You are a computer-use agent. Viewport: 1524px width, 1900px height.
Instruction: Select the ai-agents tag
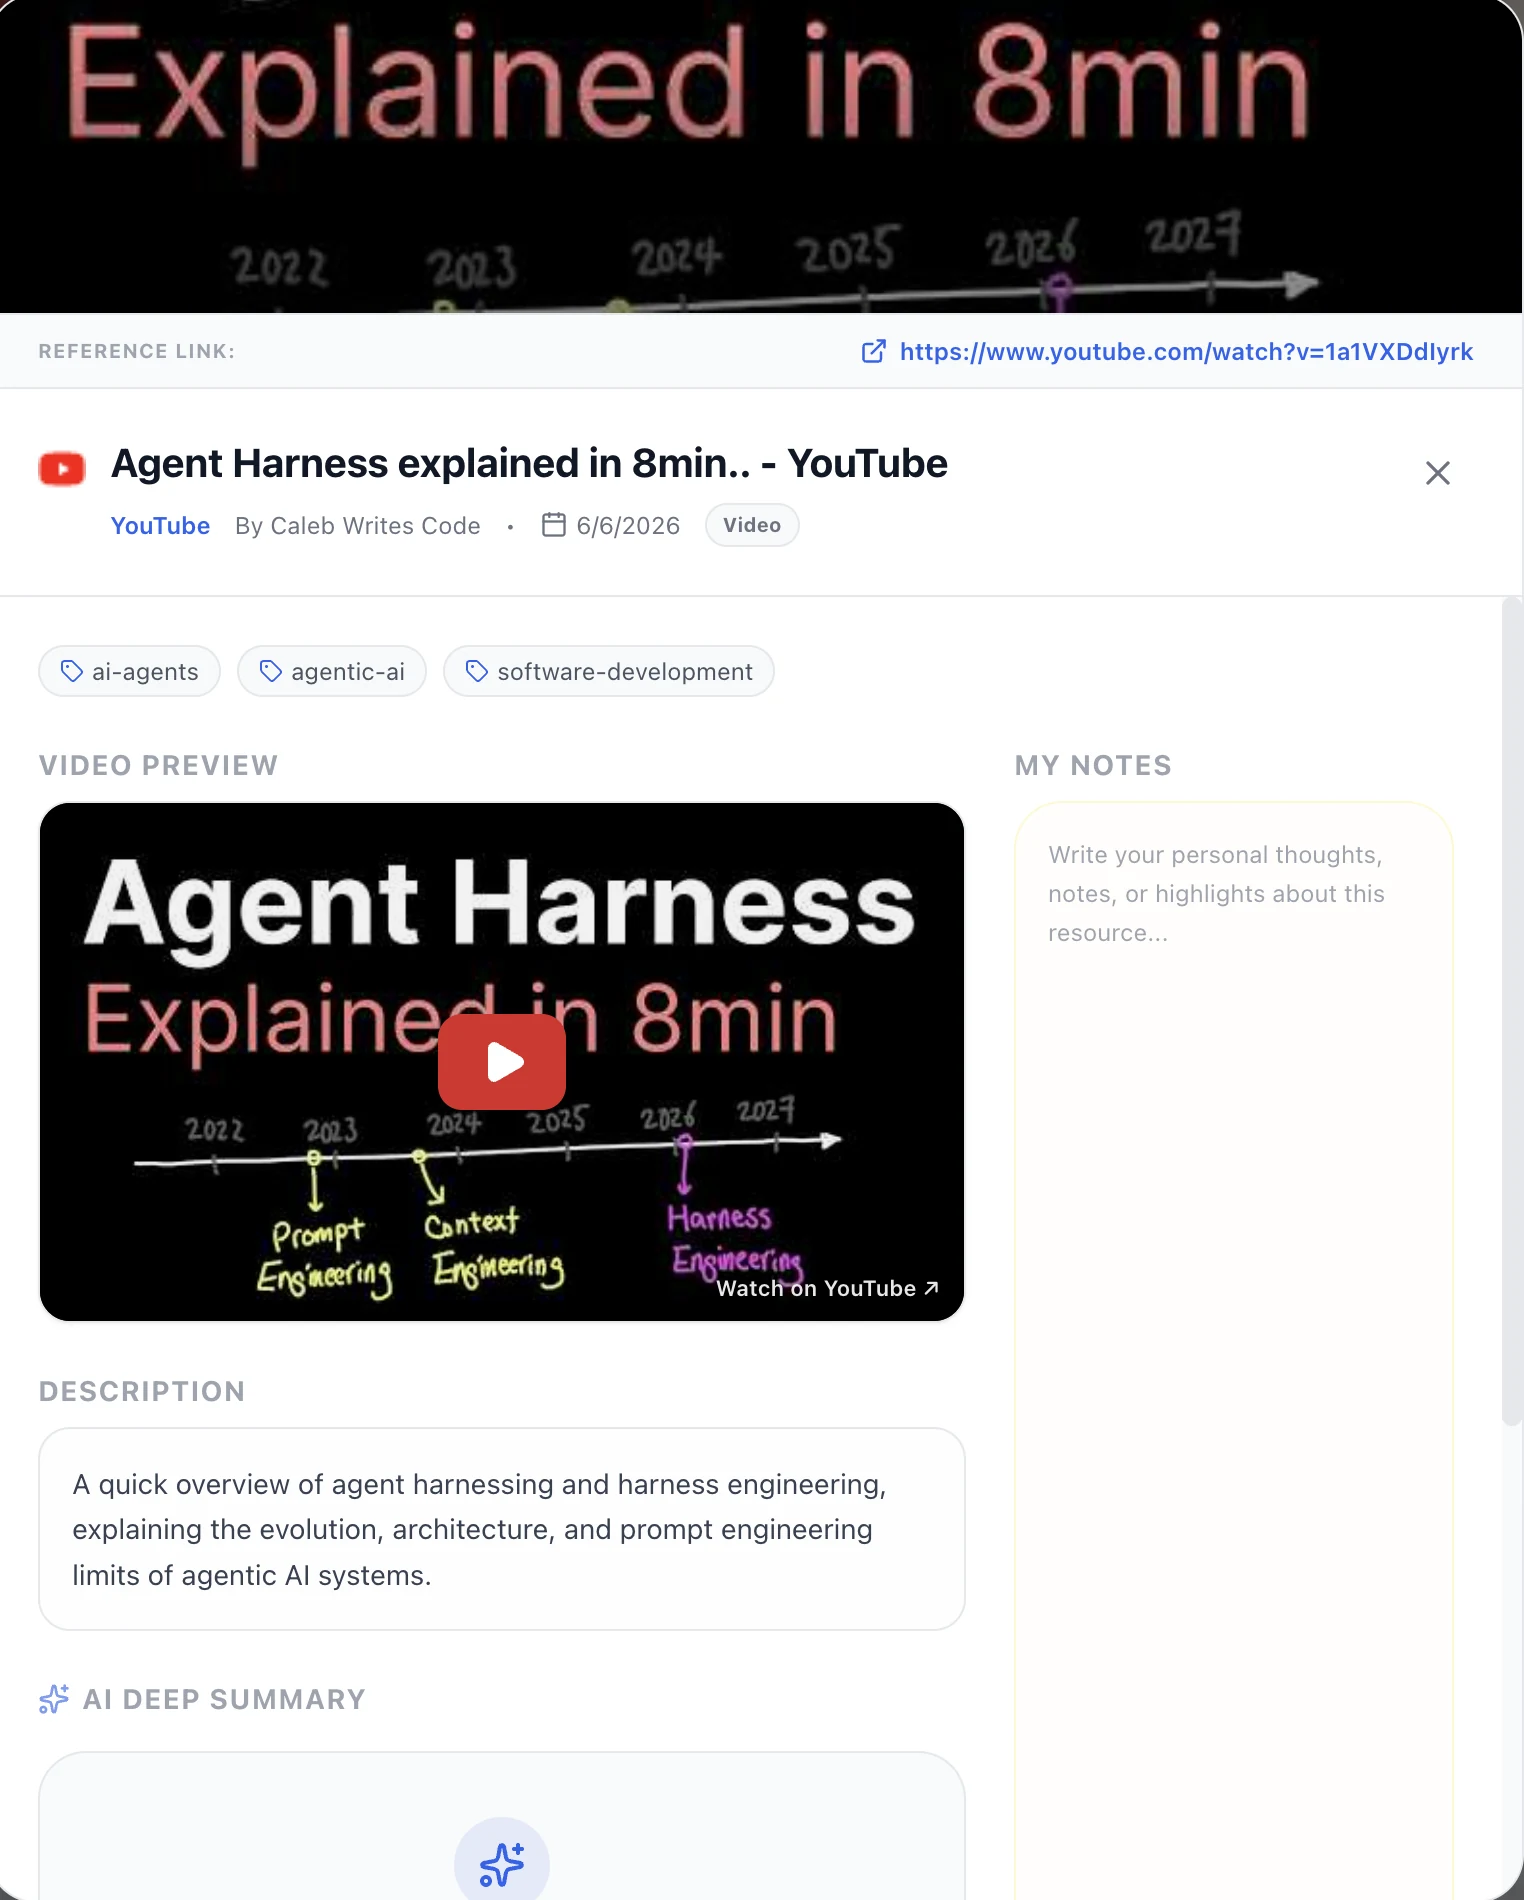coord(129,671)
